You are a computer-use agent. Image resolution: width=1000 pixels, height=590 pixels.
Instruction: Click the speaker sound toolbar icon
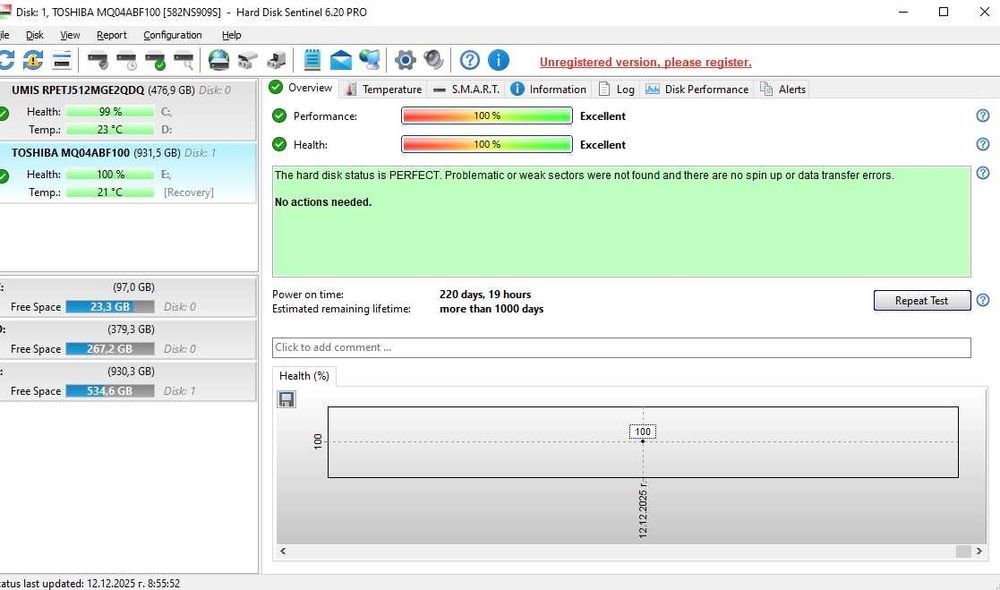(x=434, y=60)
